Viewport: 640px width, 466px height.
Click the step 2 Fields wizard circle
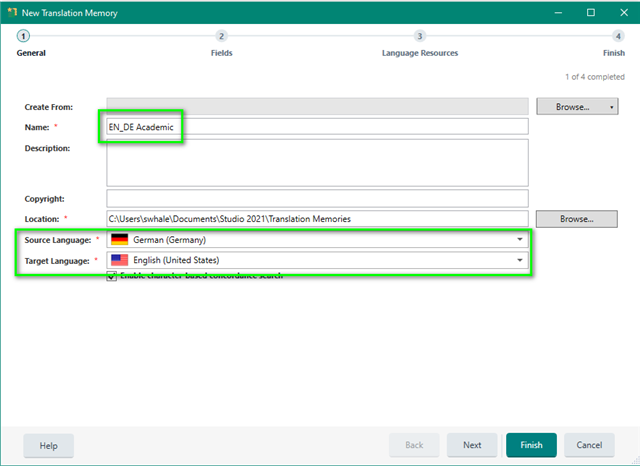(222, 36)
